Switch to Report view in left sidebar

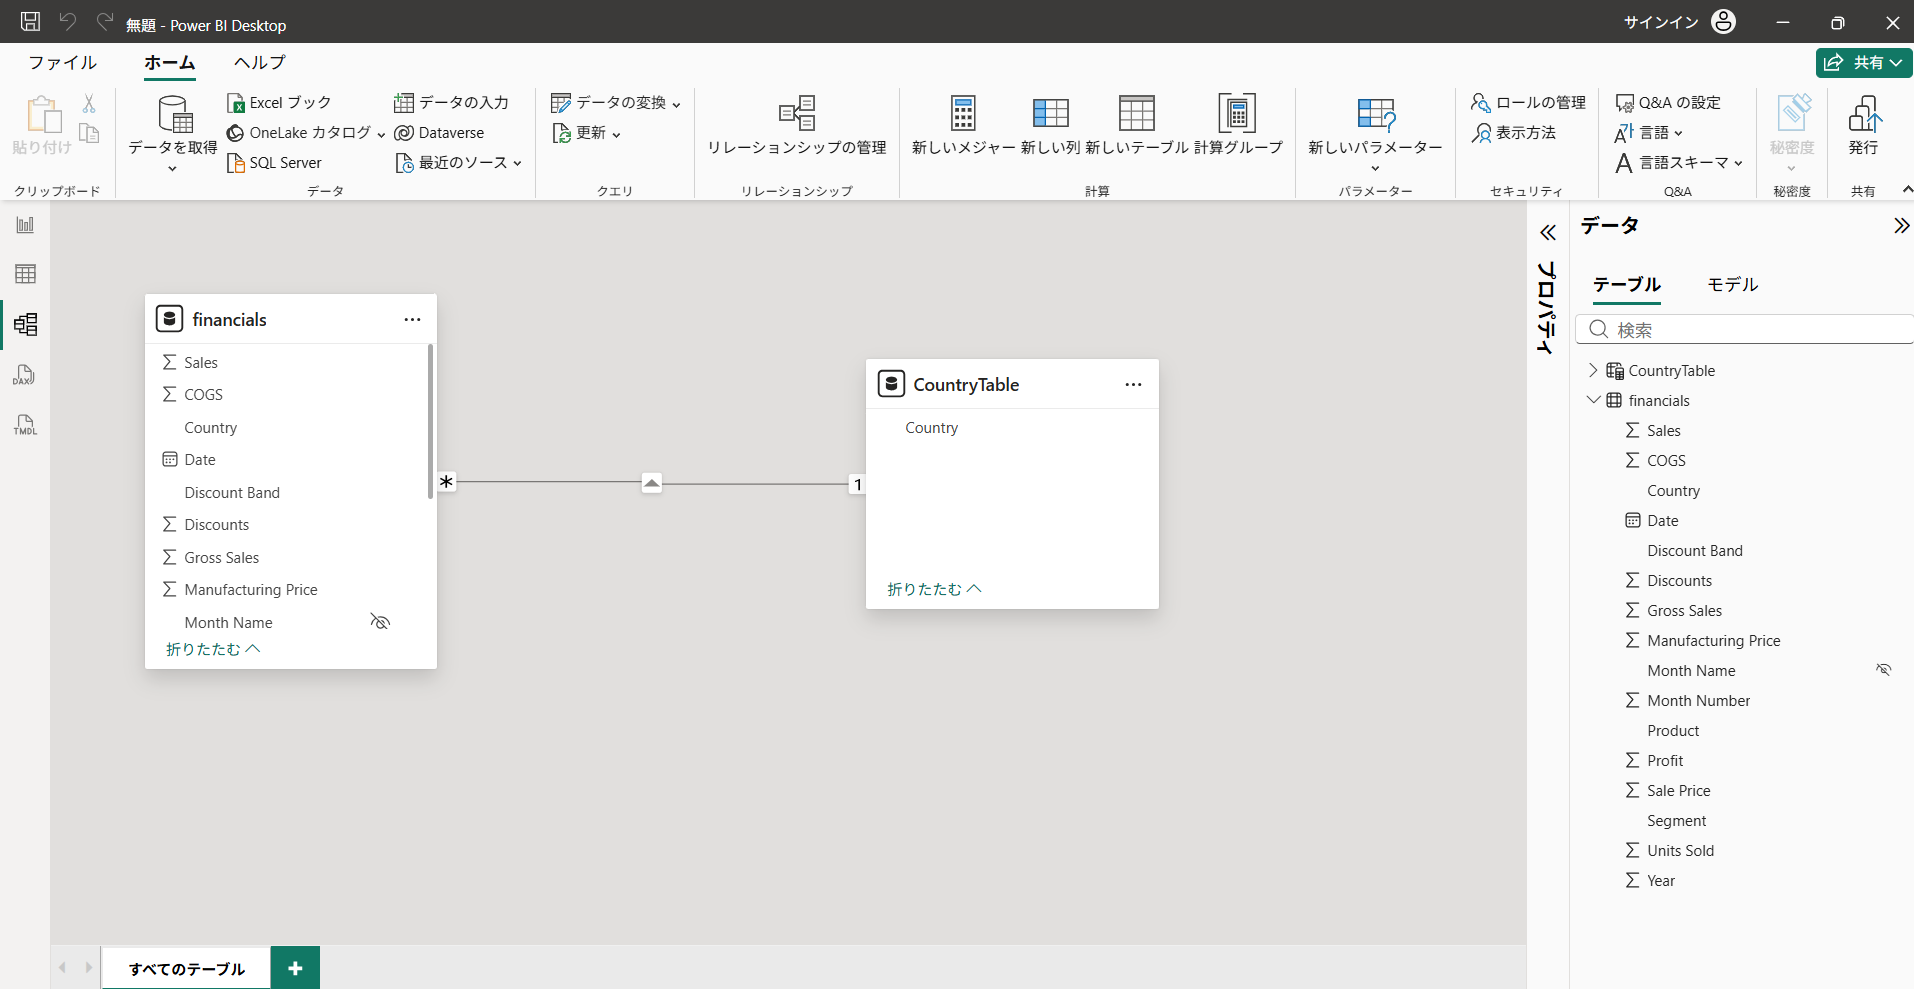pyautogui.click(x=25, y=225)
